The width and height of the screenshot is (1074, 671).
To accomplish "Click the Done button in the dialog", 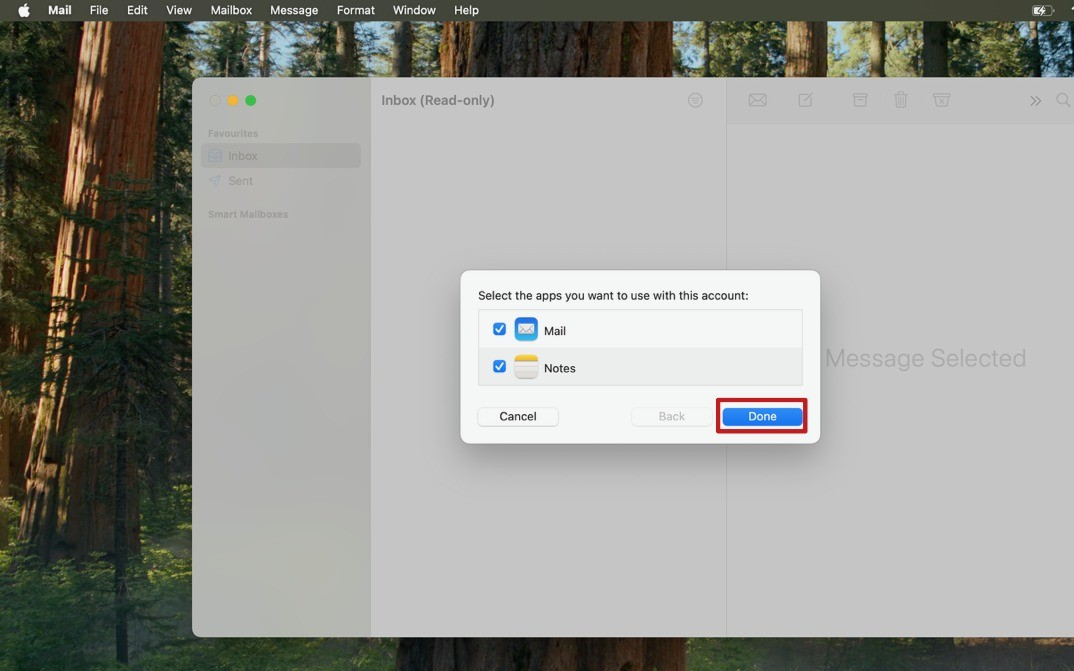I will coord(762,416).
